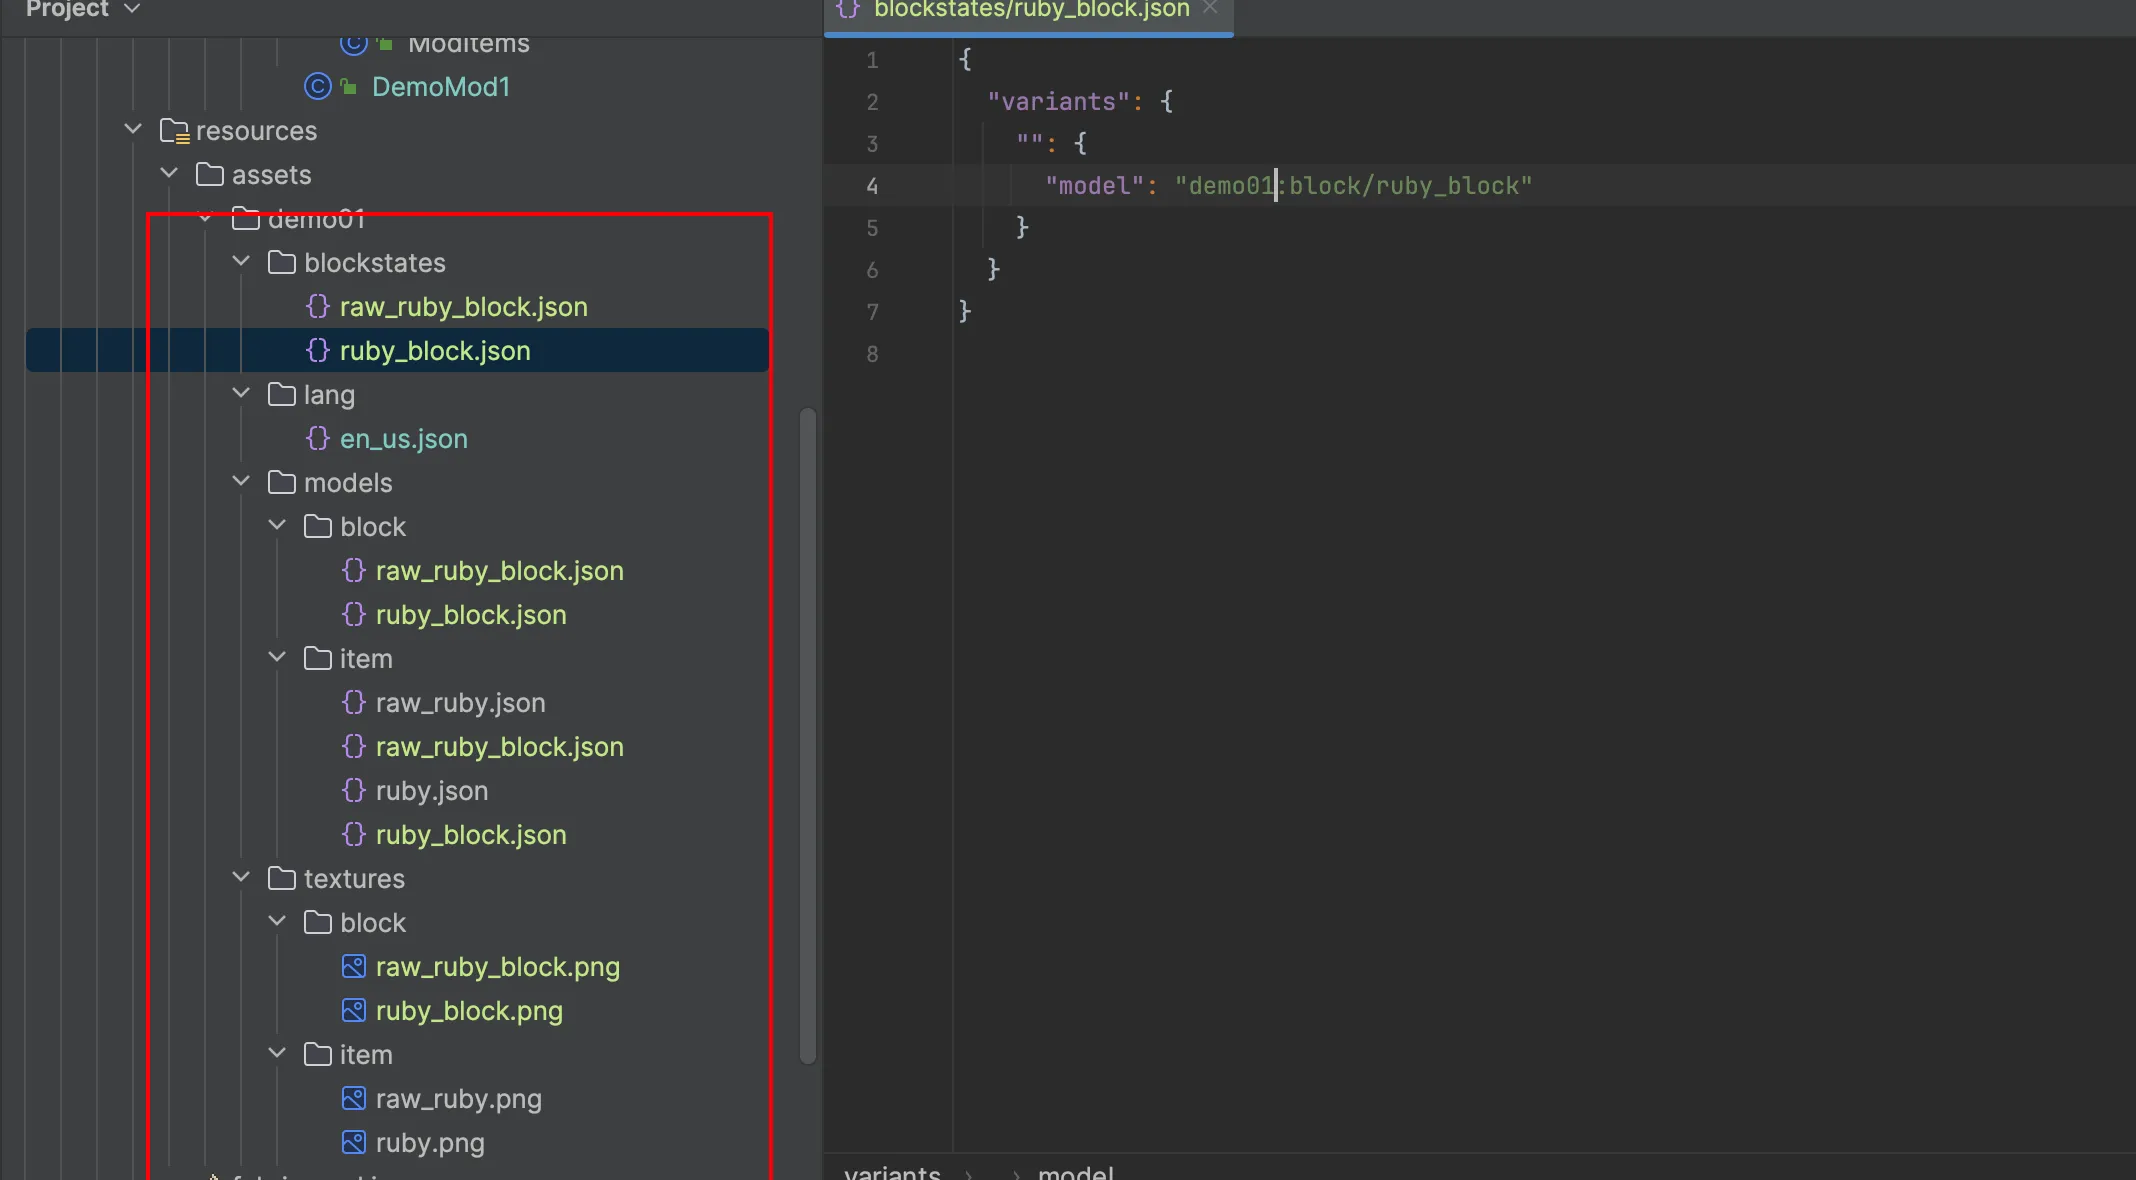Click the close button on ruby_block.json tab

(1213, 10)
